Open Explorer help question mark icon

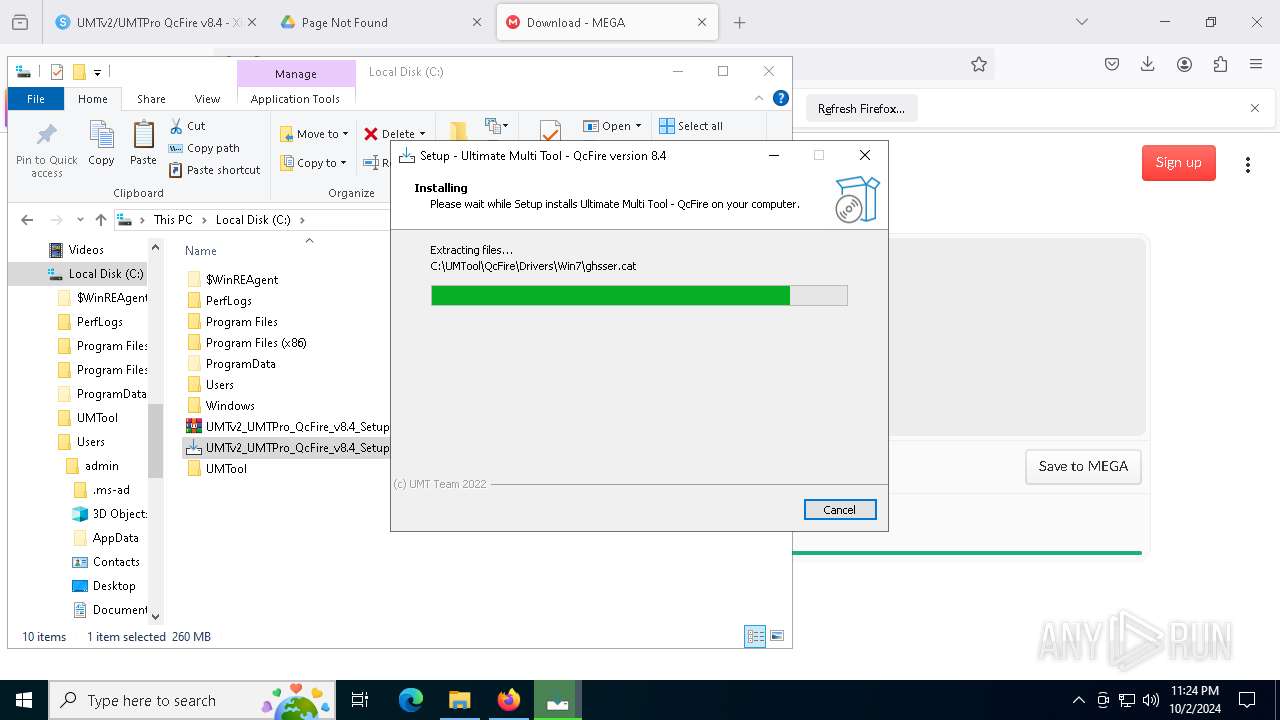781,98
